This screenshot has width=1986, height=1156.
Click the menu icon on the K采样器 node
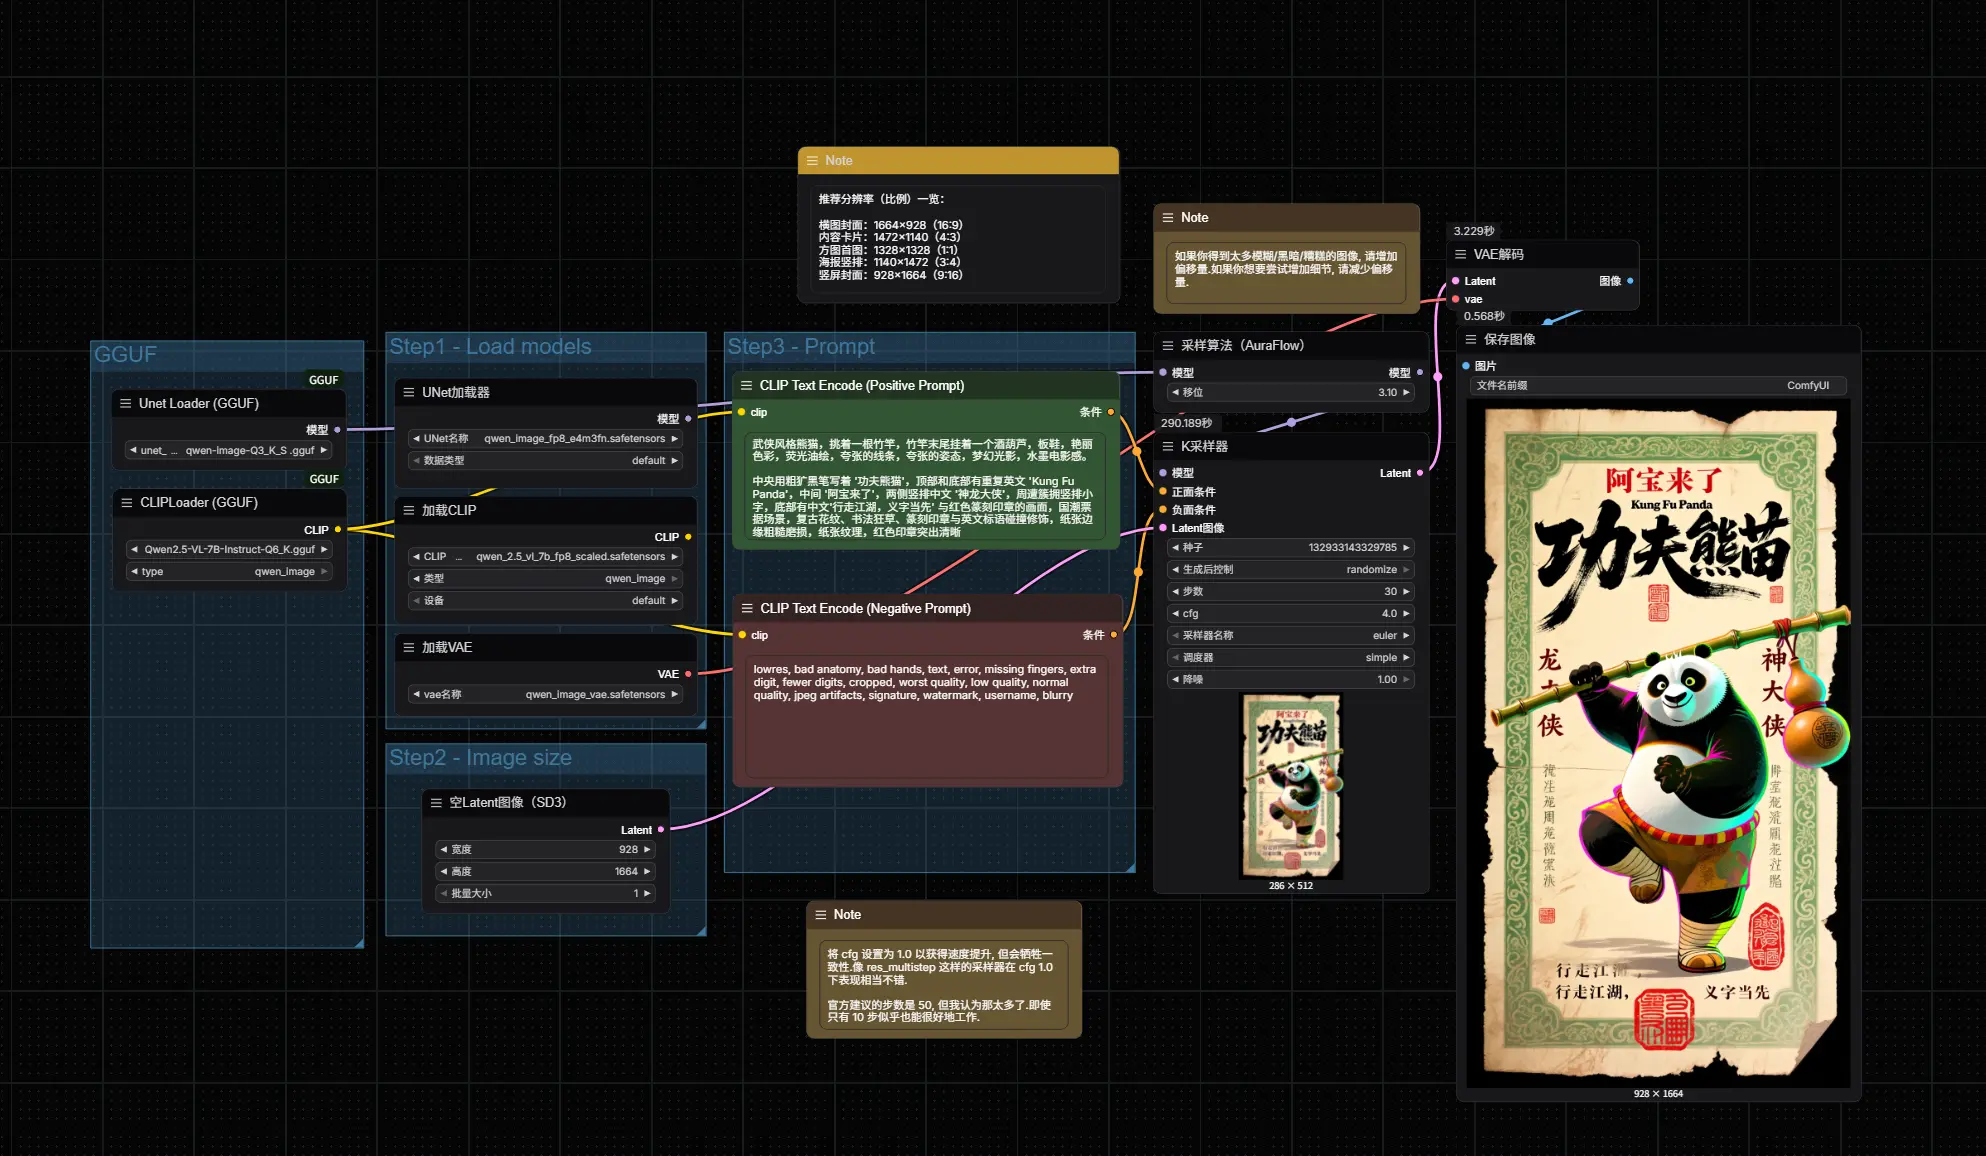(1167, 446)
